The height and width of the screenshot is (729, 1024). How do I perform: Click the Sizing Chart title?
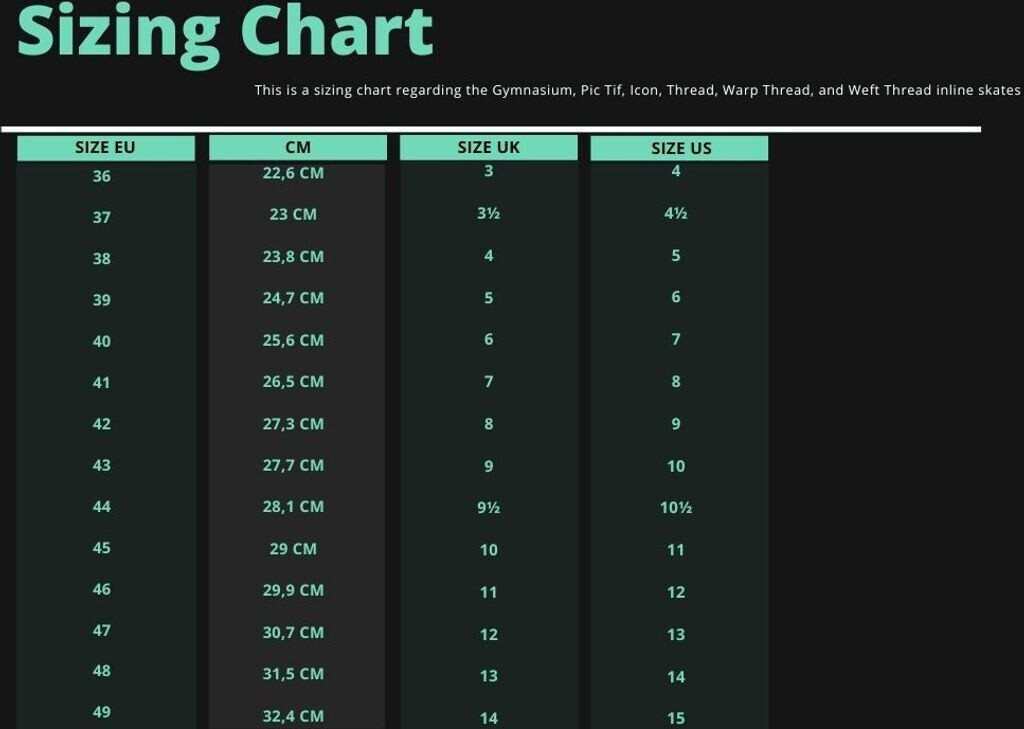226,32
